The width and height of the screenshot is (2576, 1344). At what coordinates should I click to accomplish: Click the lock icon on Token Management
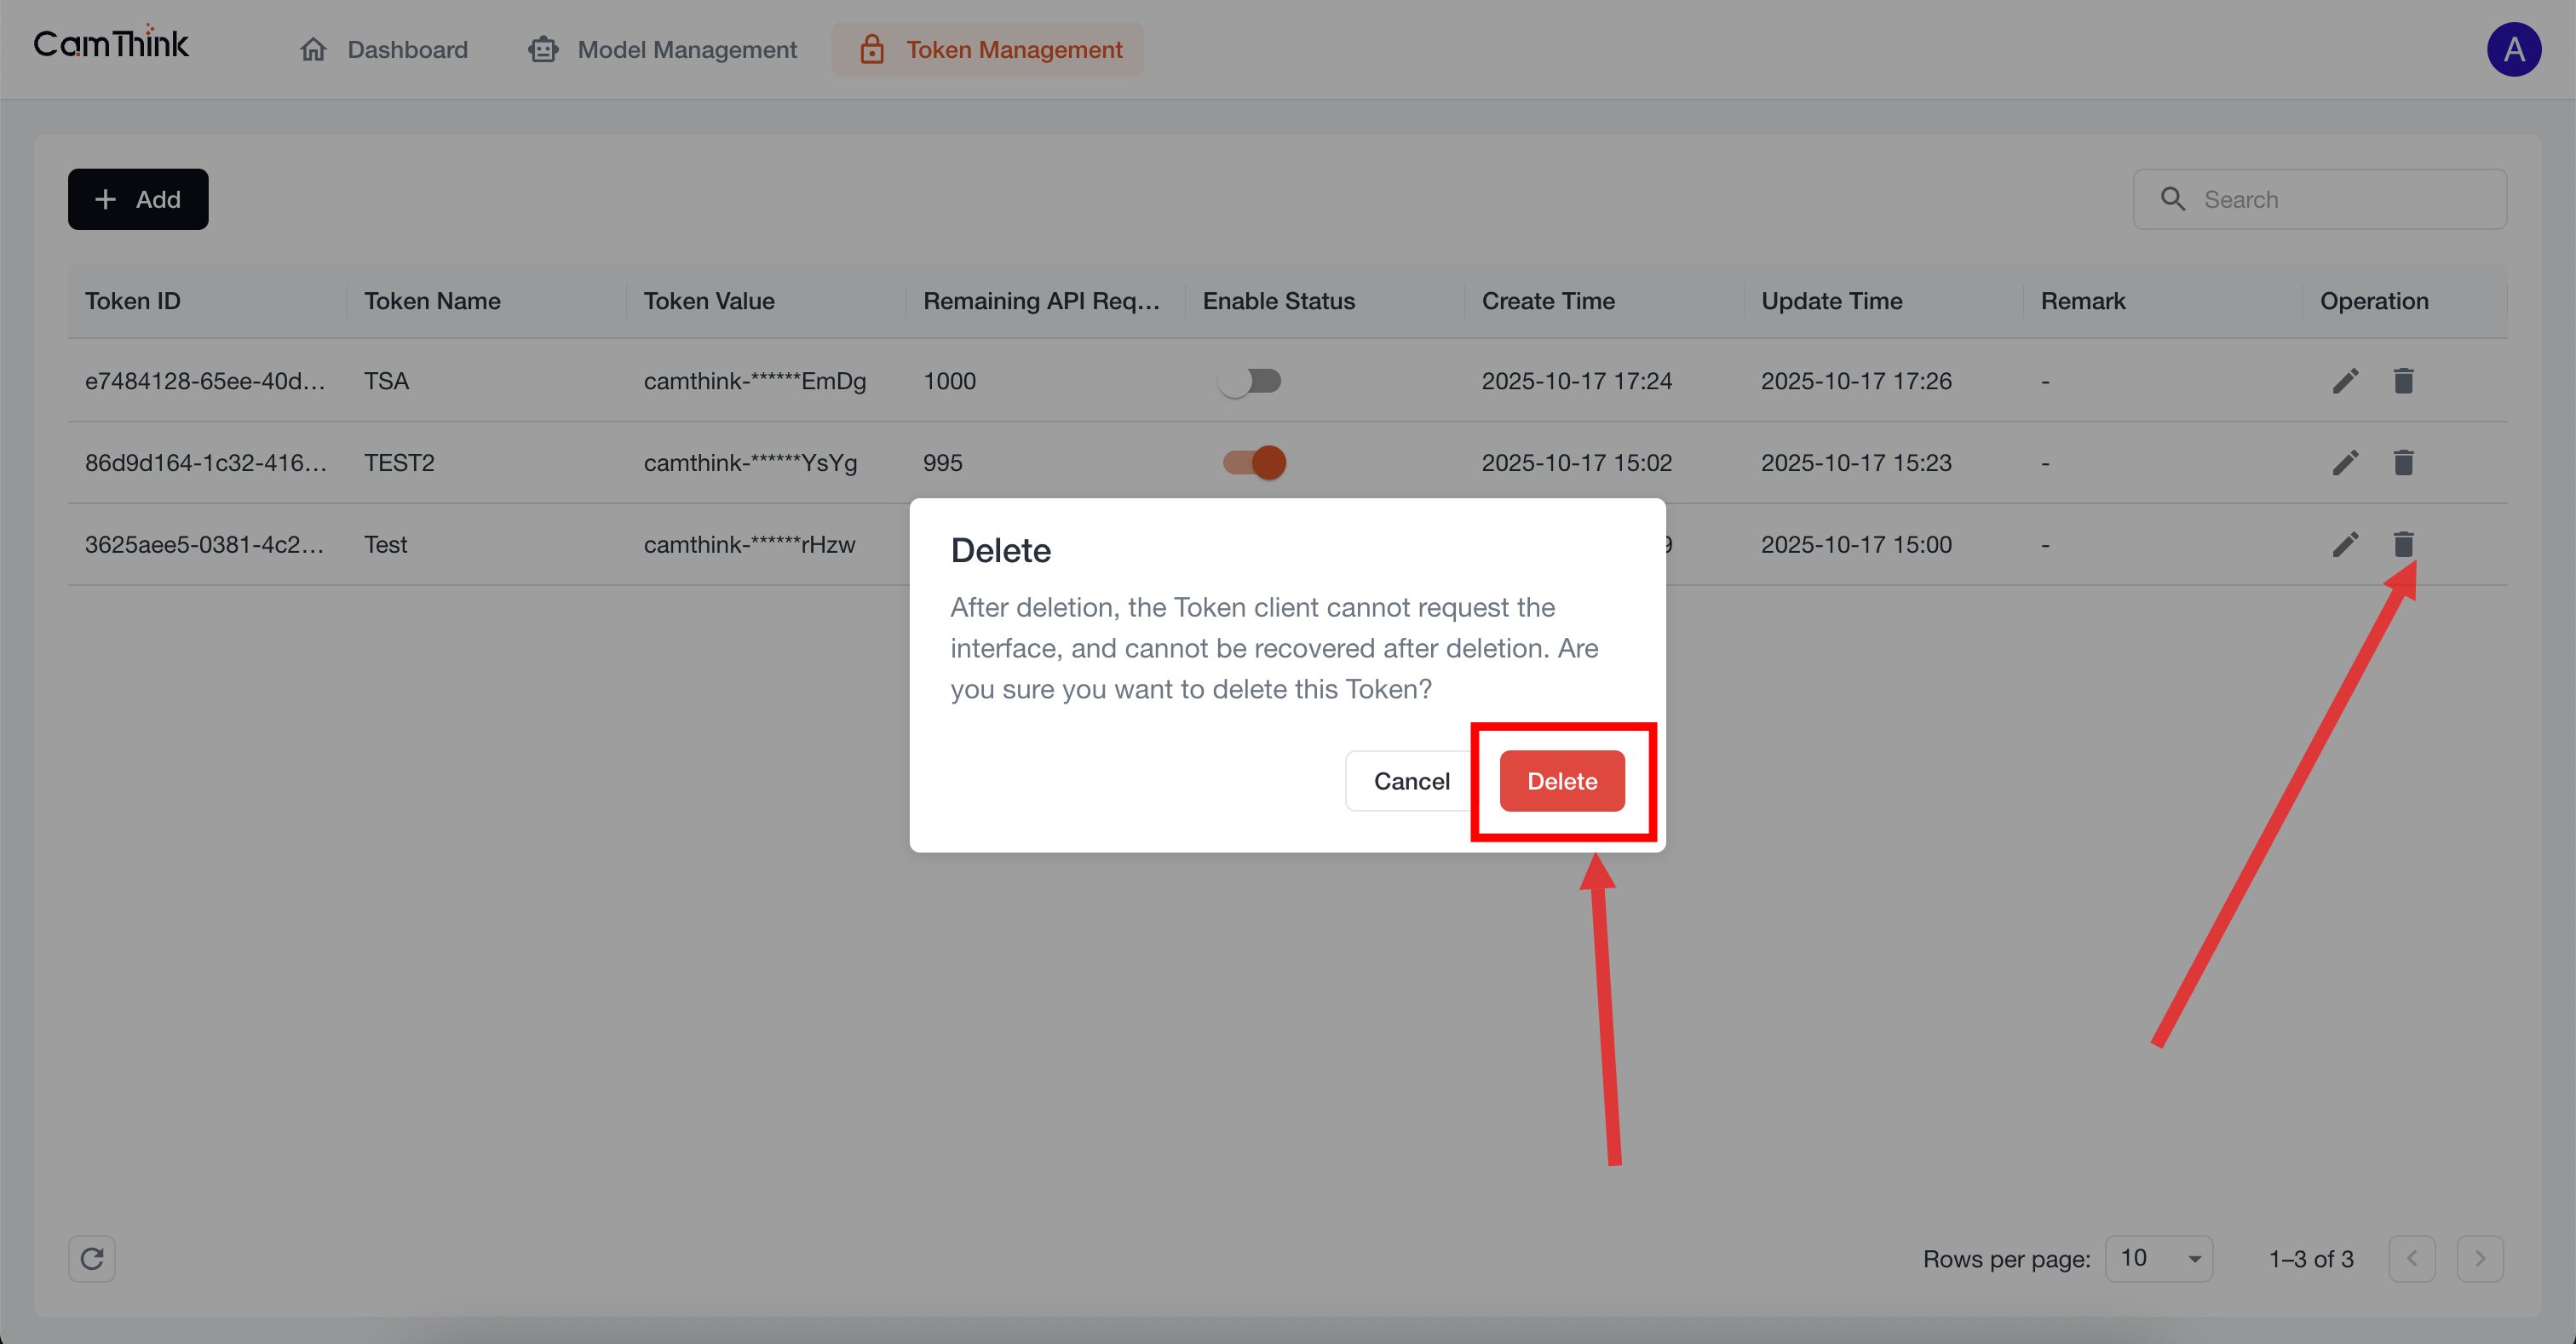[x=872, y=48]
